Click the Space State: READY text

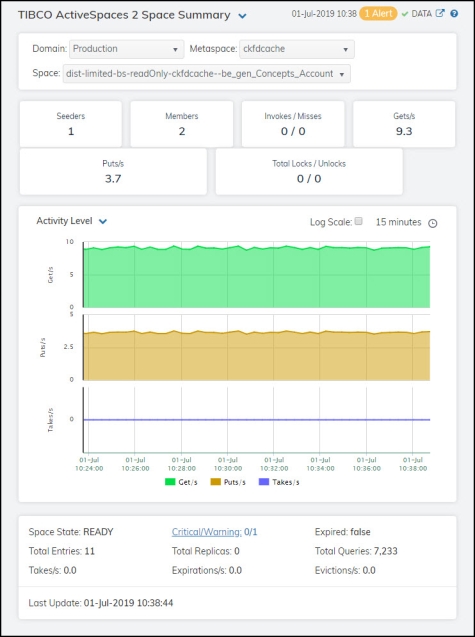(x=71, y=532)
